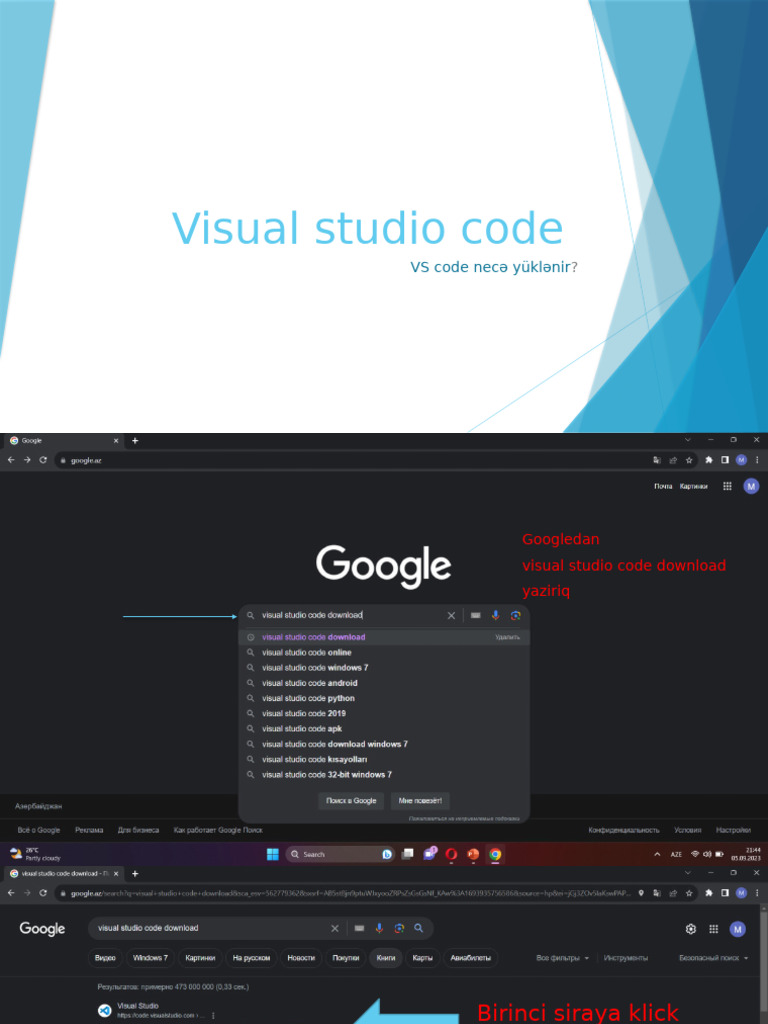The height and width of the screenshot is (1024, 768).
Task: Click the Мне повезёт! button
Action: point(420,801)
